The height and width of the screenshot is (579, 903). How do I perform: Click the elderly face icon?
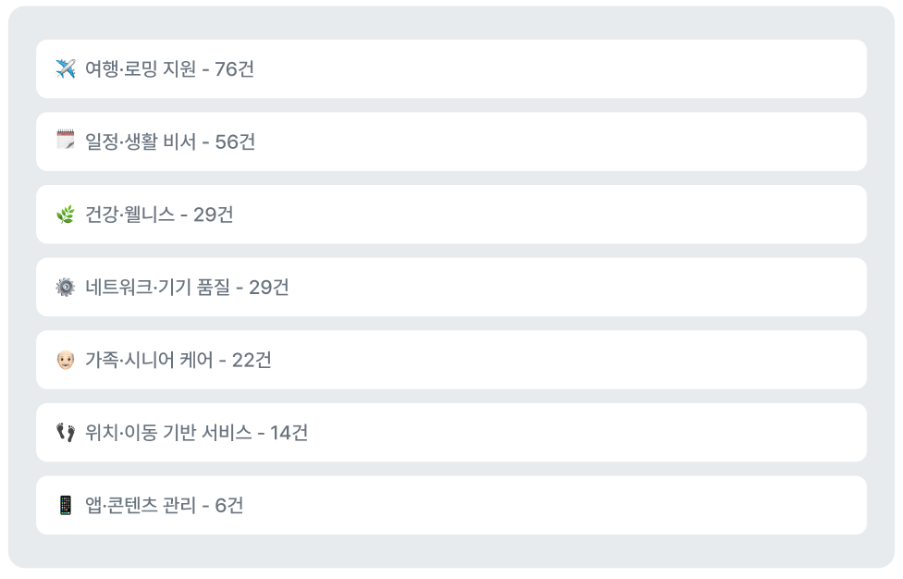tap(65, 360)
